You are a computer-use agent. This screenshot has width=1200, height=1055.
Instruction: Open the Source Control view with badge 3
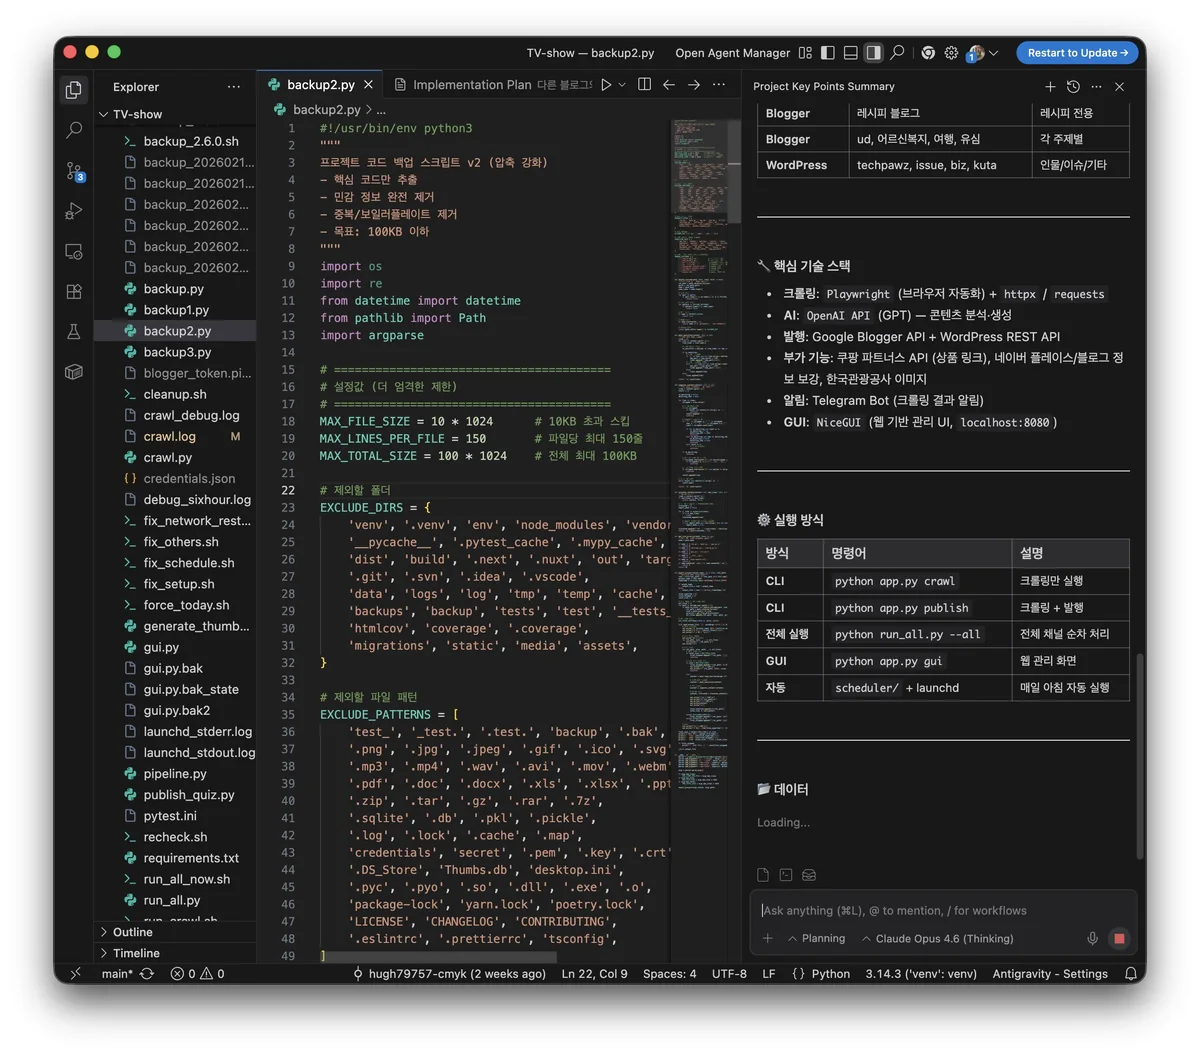pyautogui.click(x=74, y=171)
